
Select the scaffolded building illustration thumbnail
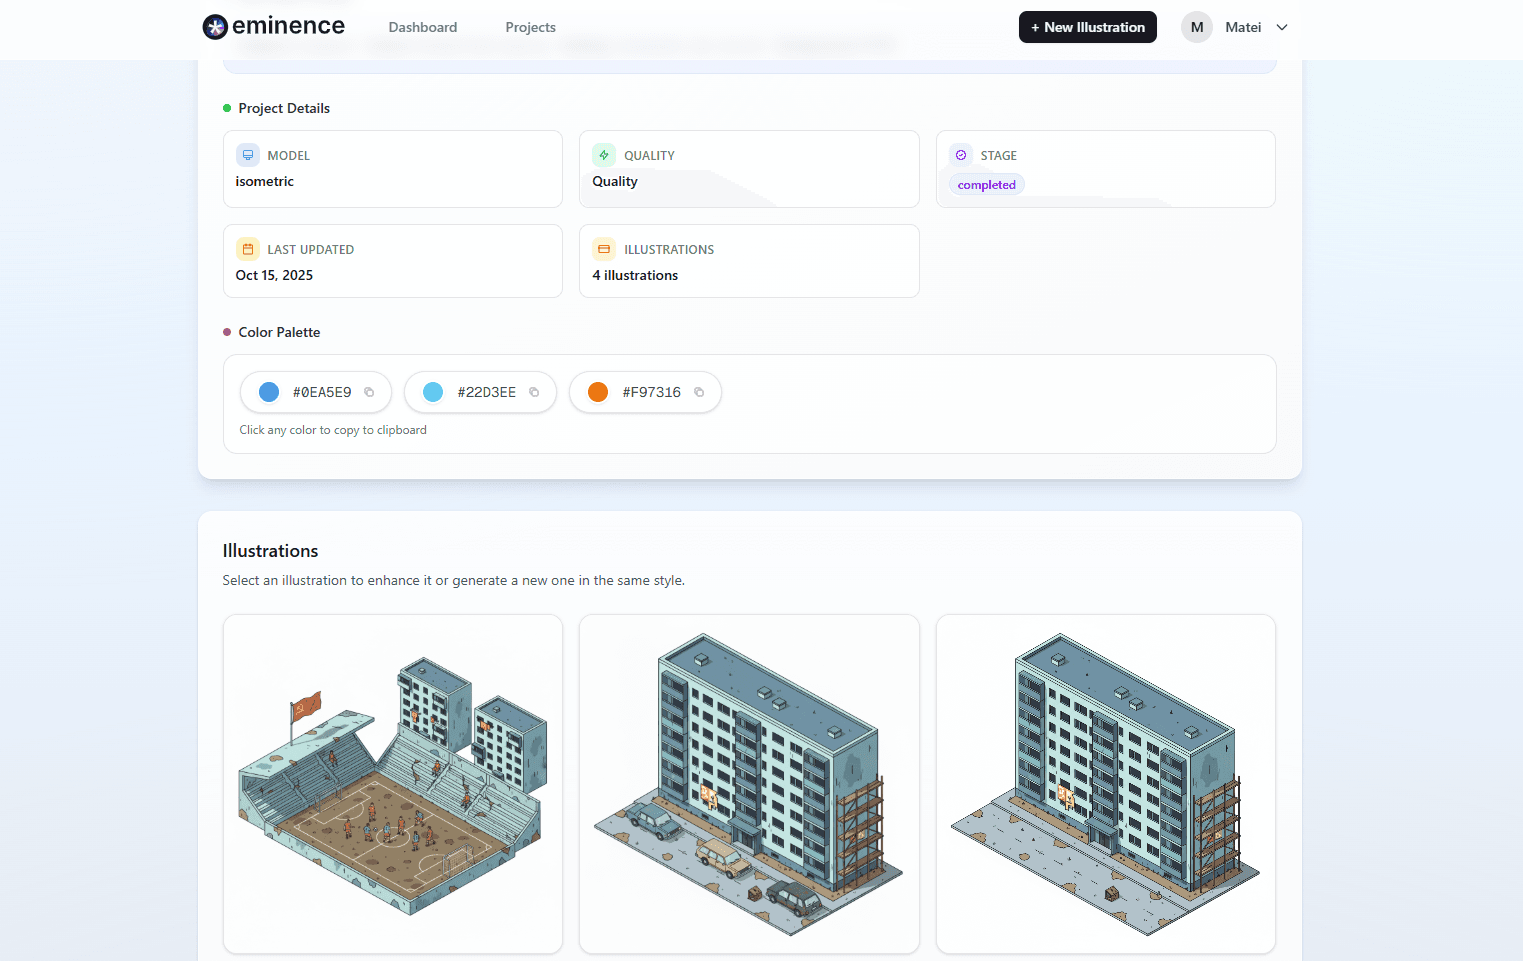point(1105,783)
